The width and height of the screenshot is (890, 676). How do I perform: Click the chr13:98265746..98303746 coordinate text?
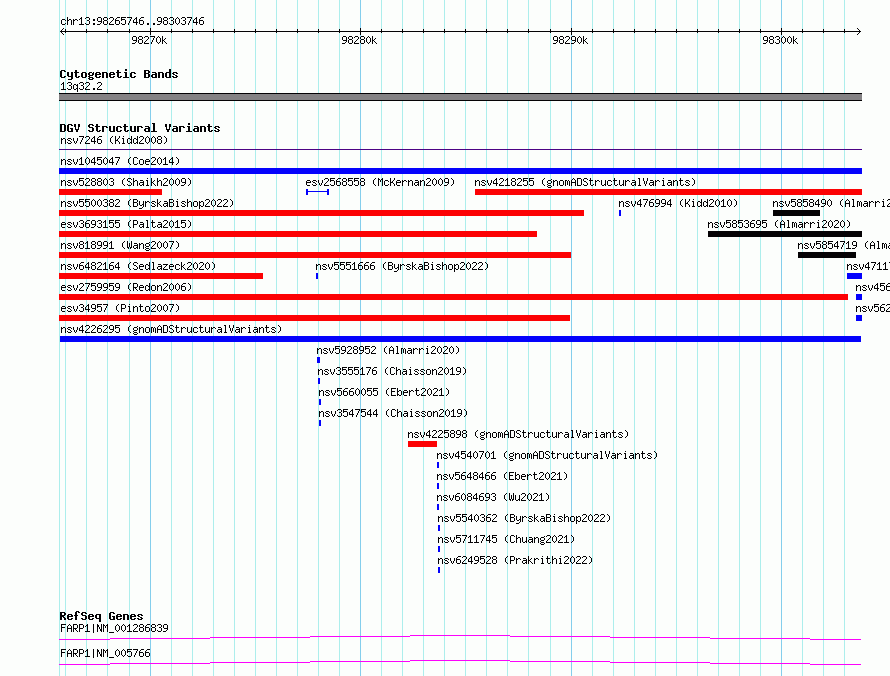pyautogui.click(x=132, y=21)
